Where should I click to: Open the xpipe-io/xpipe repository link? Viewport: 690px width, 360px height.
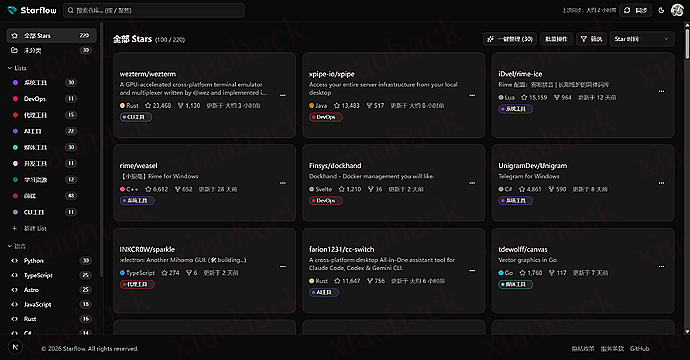pyautogui.click(x=332, y=74)
